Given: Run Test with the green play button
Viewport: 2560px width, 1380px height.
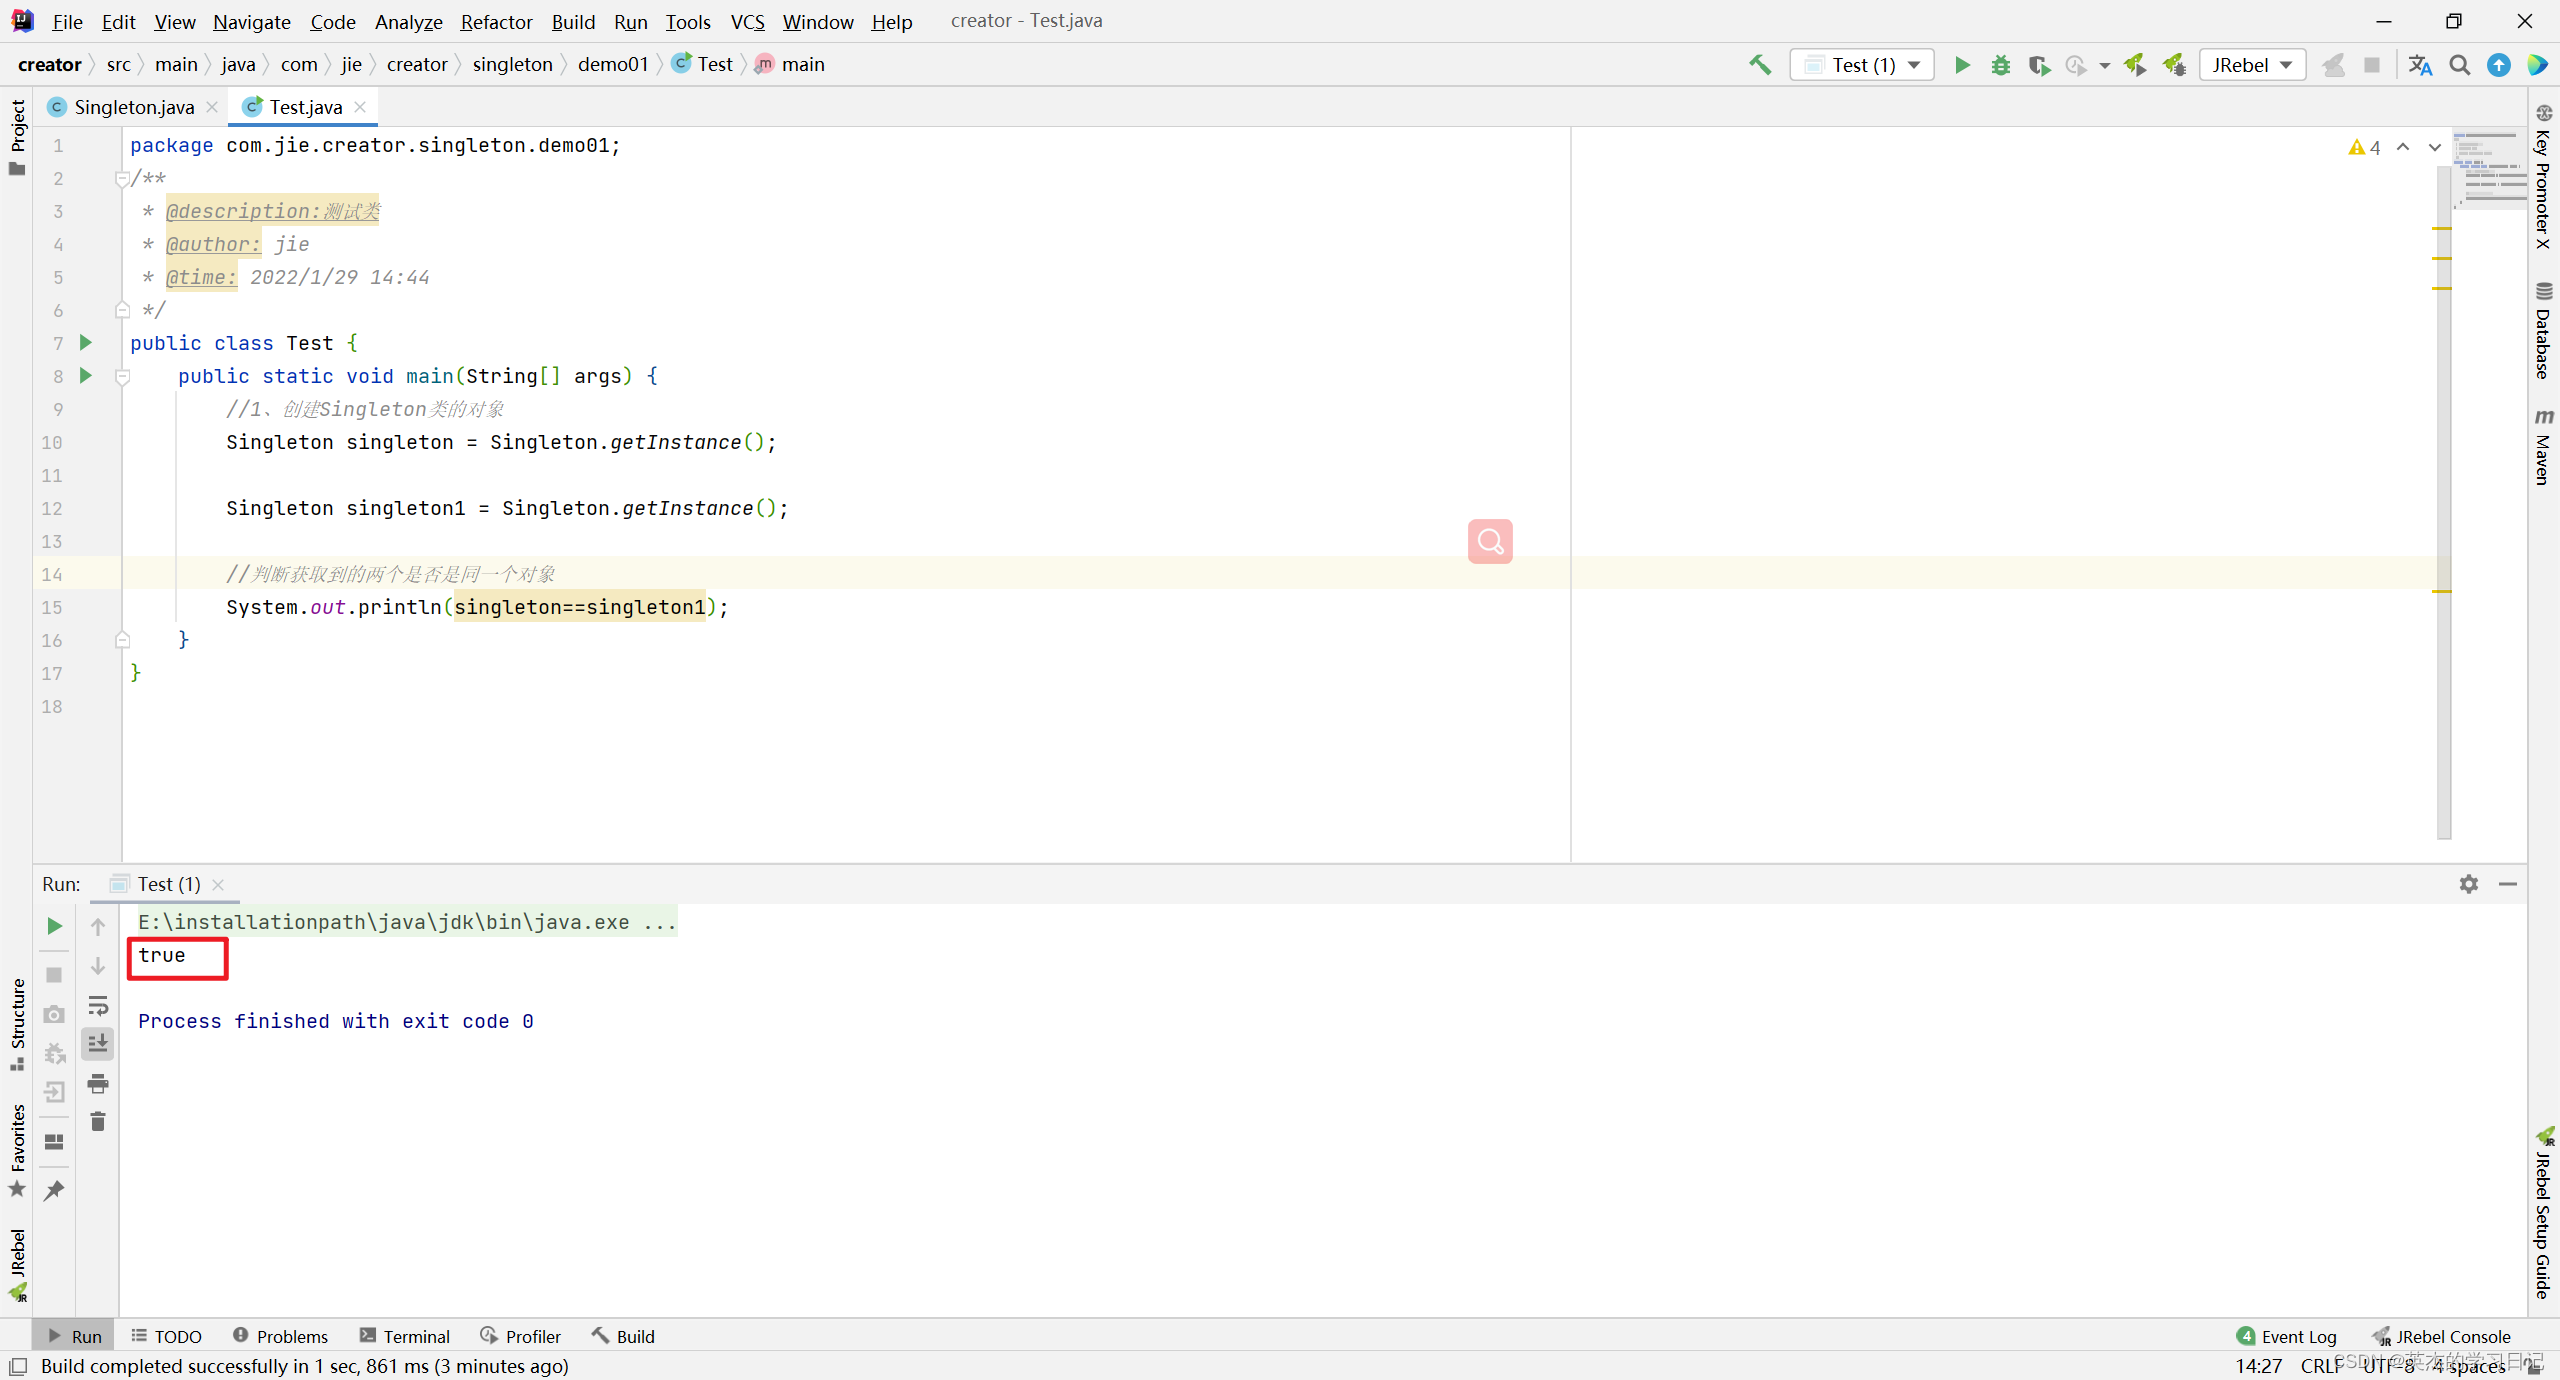Looking at the screenshot, I should [x=1962, y=65].
